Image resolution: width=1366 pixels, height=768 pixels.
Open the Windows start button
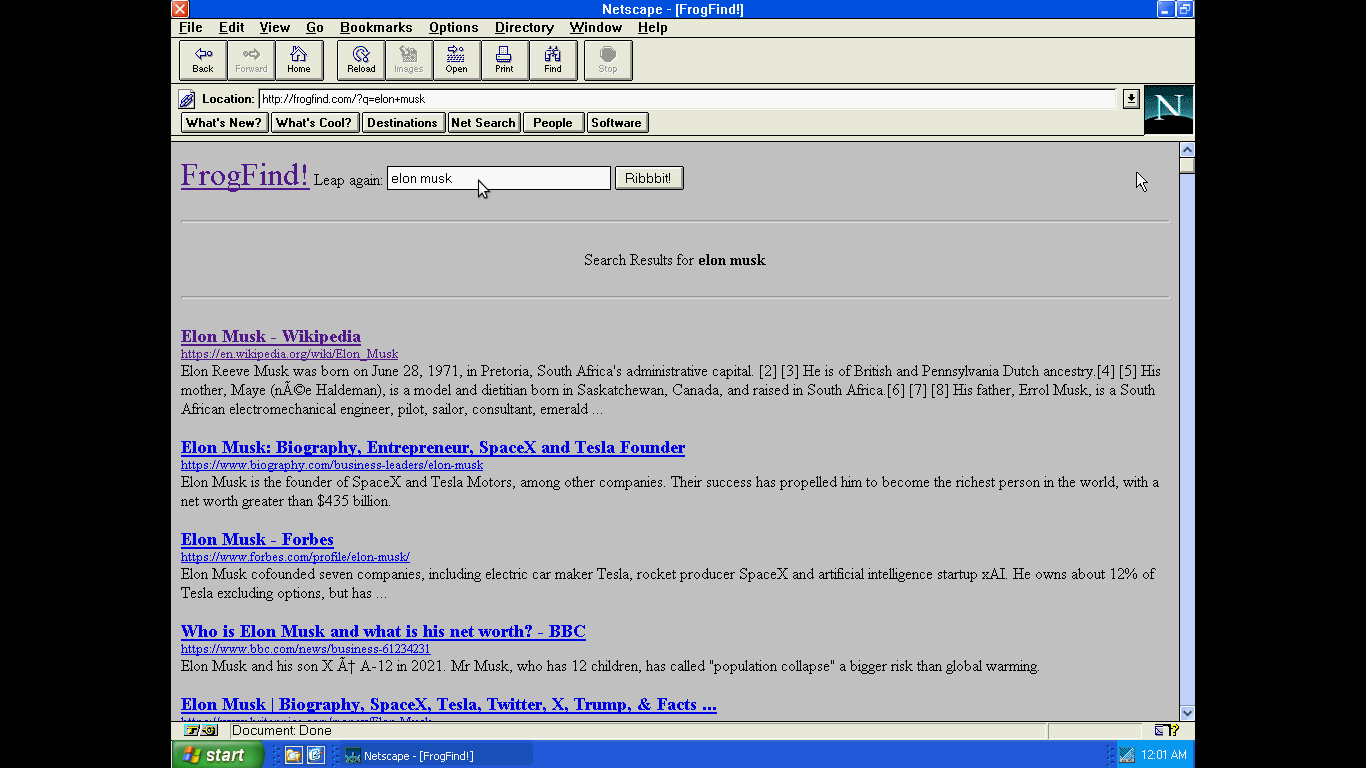218,755
